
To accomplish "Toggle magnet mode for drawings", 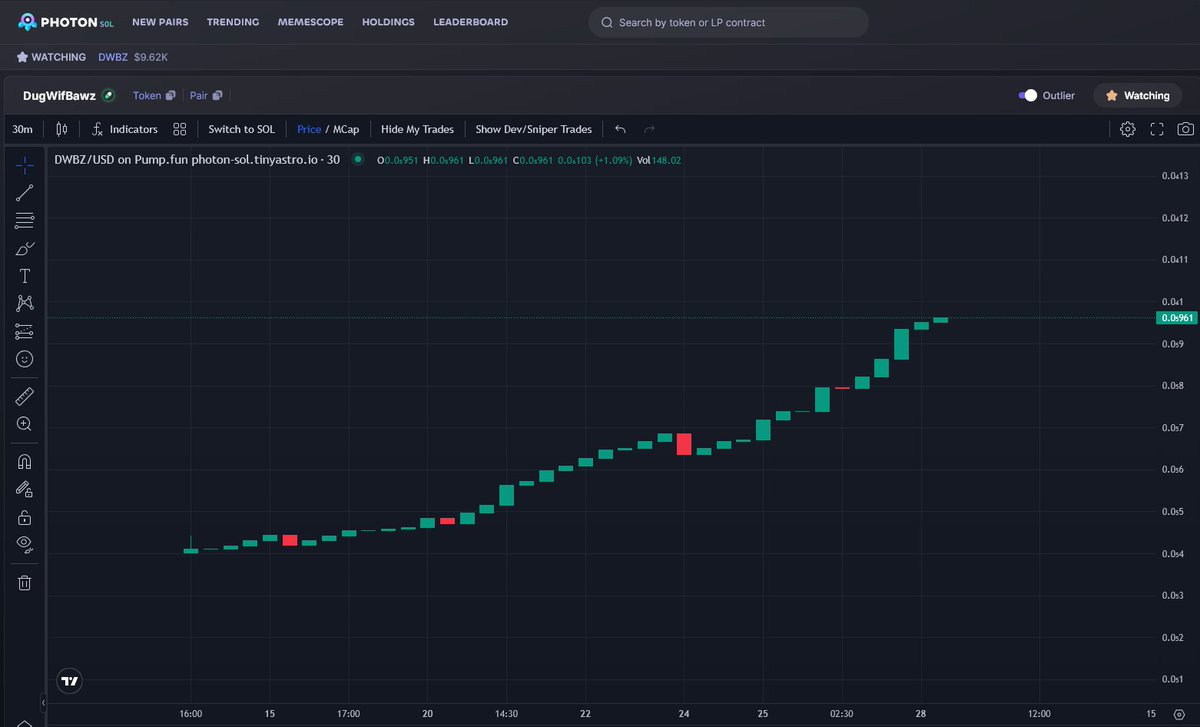I will click(x=25, y=462).
